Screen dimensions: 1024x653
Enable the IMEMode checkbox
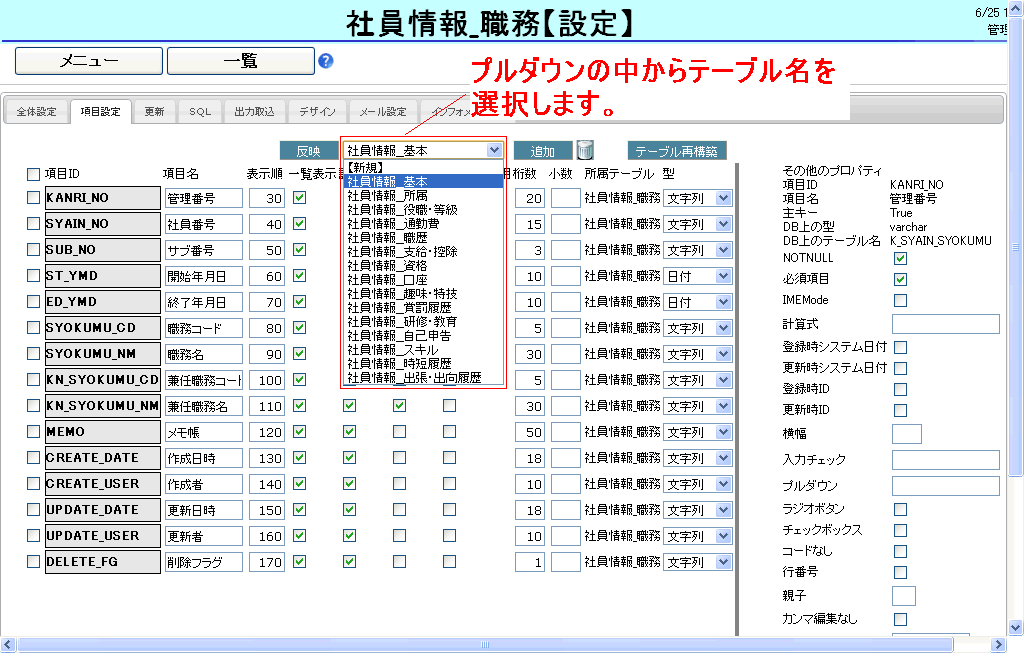[x=900, y=300]
